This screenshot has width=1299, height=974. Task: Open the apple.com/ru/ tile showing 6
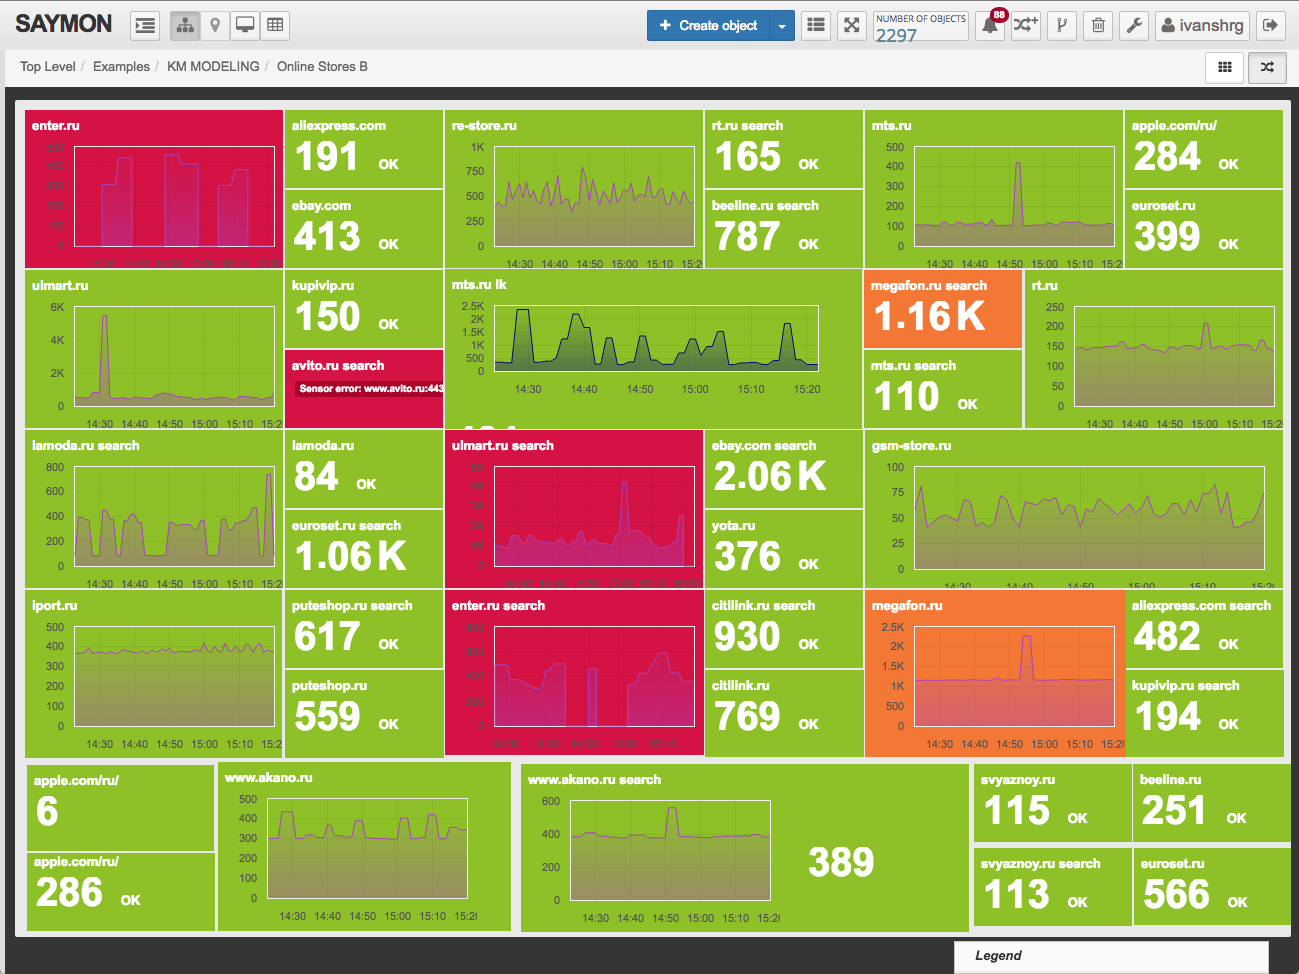pos(121,808)
